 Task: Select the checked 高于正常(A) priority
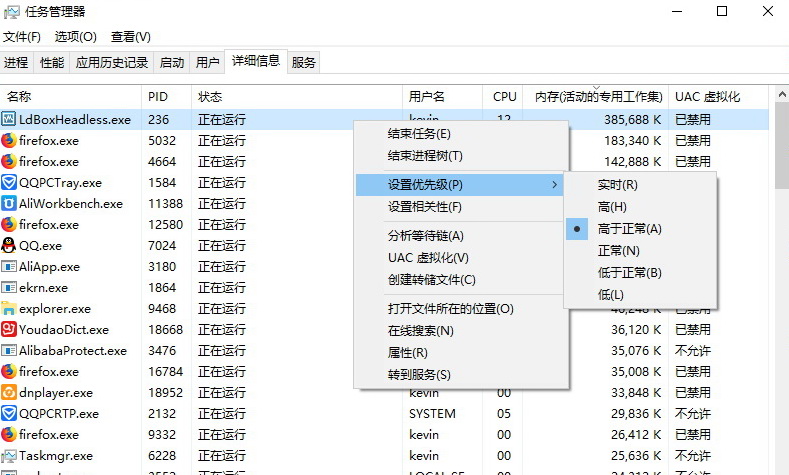click(640, 229)
